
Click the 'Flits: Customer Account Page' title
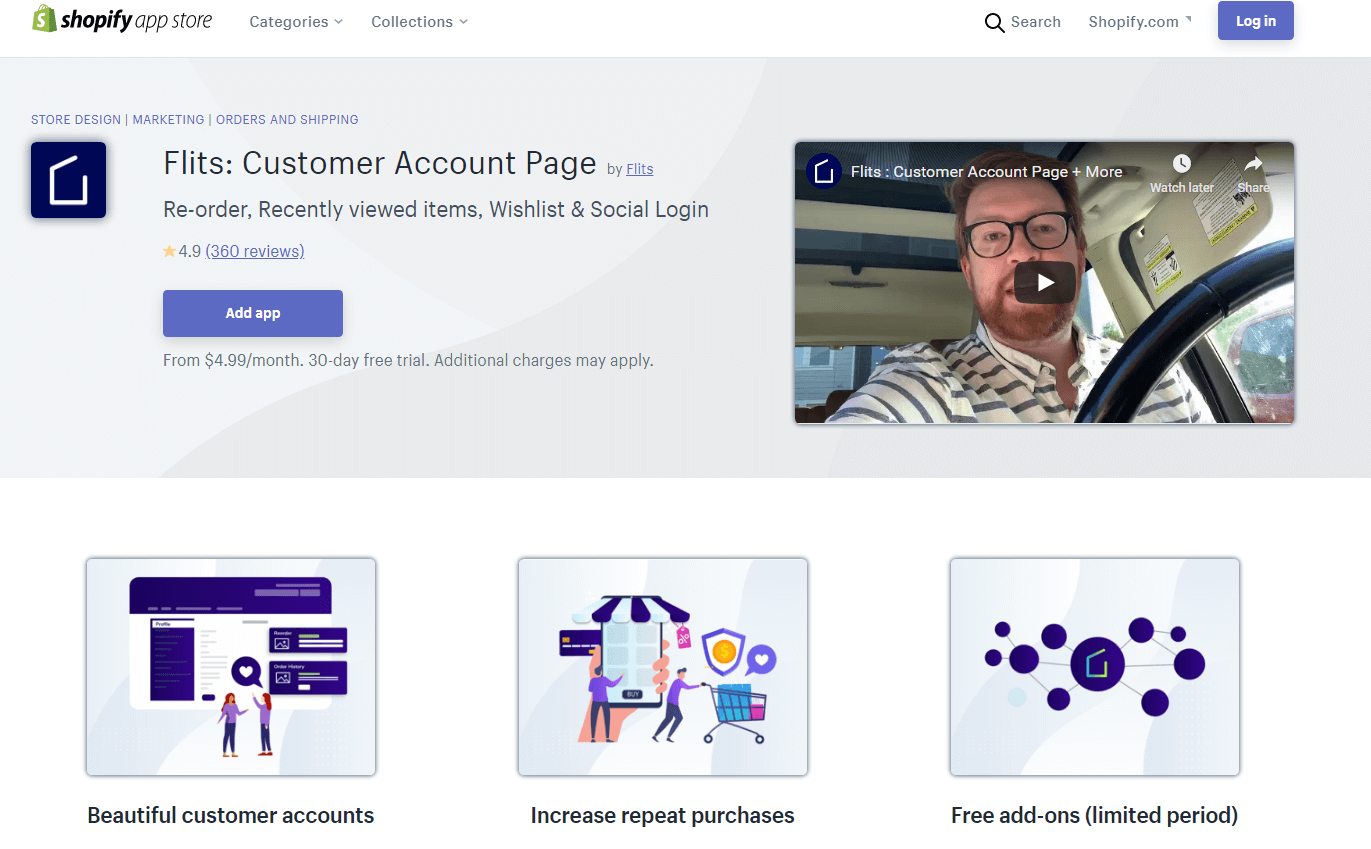380,163
